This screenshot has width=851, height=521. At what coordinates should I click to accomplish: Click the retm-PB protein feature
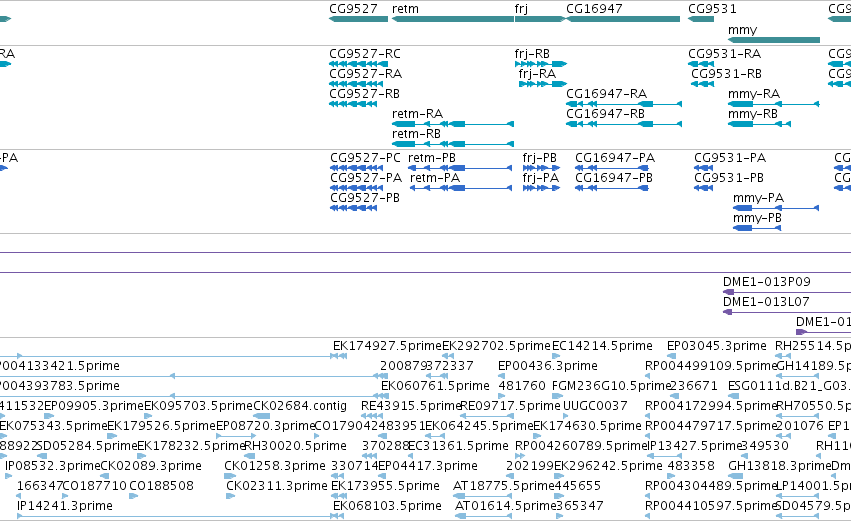(x=460, y=168)
